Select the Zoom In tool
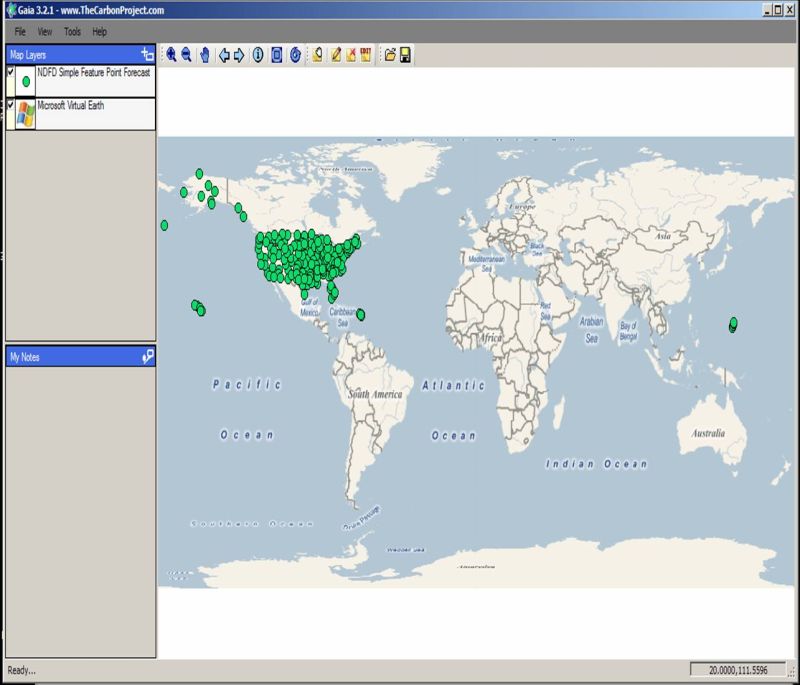 coord(171,55)
